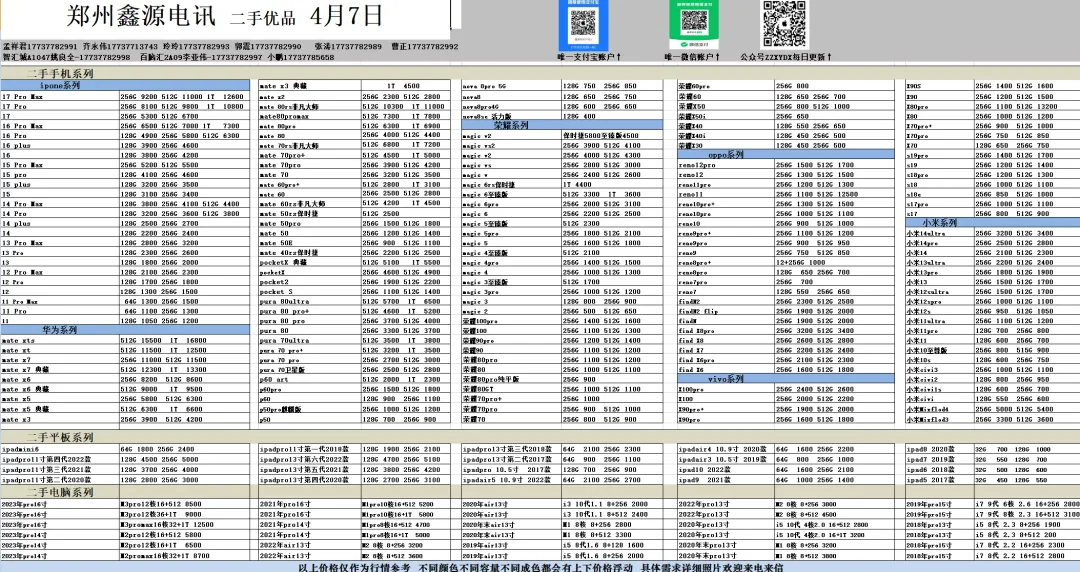Click the find X7 model cell
This screenshot has width=1080, height=572.
coord(726,350)
